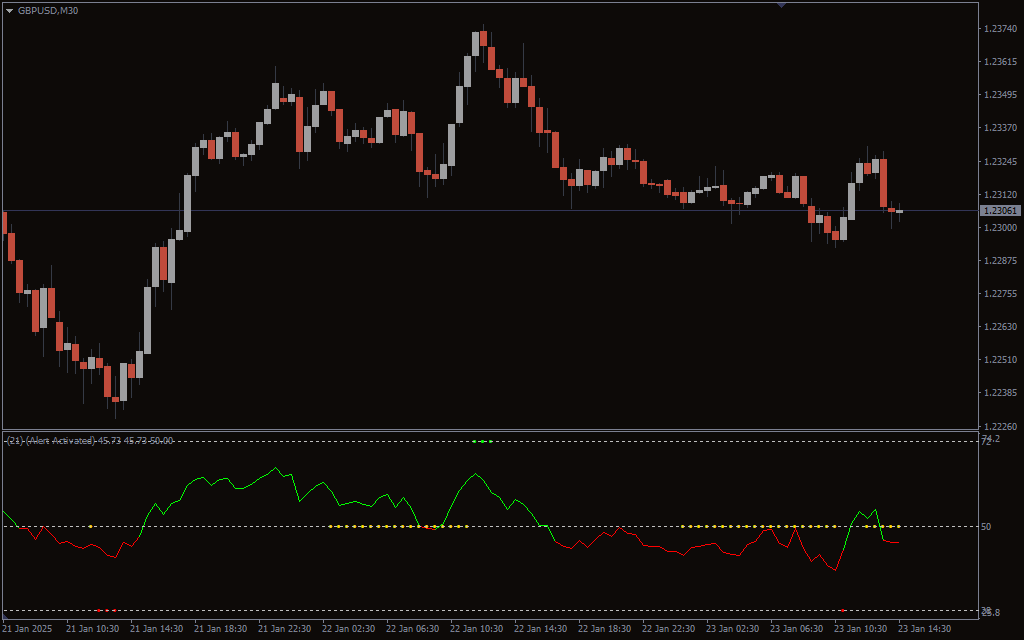Click the '22 Jan 10:30' time axis label
This screenshot has height=640, width=1024.
coord(475,629)
